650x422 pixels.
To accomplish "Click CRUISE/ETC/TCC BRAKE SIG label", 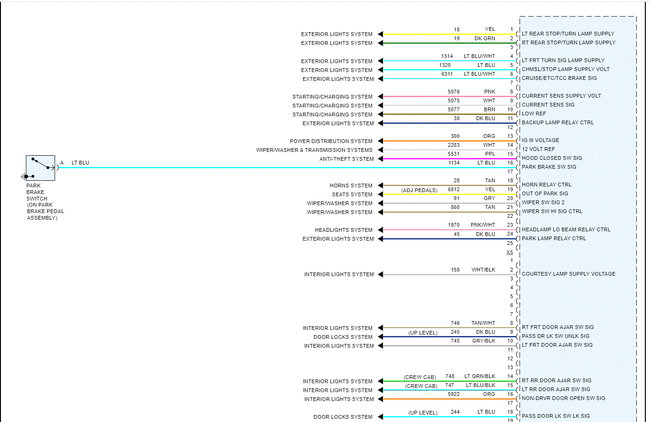I will click(x=559, y=78).
